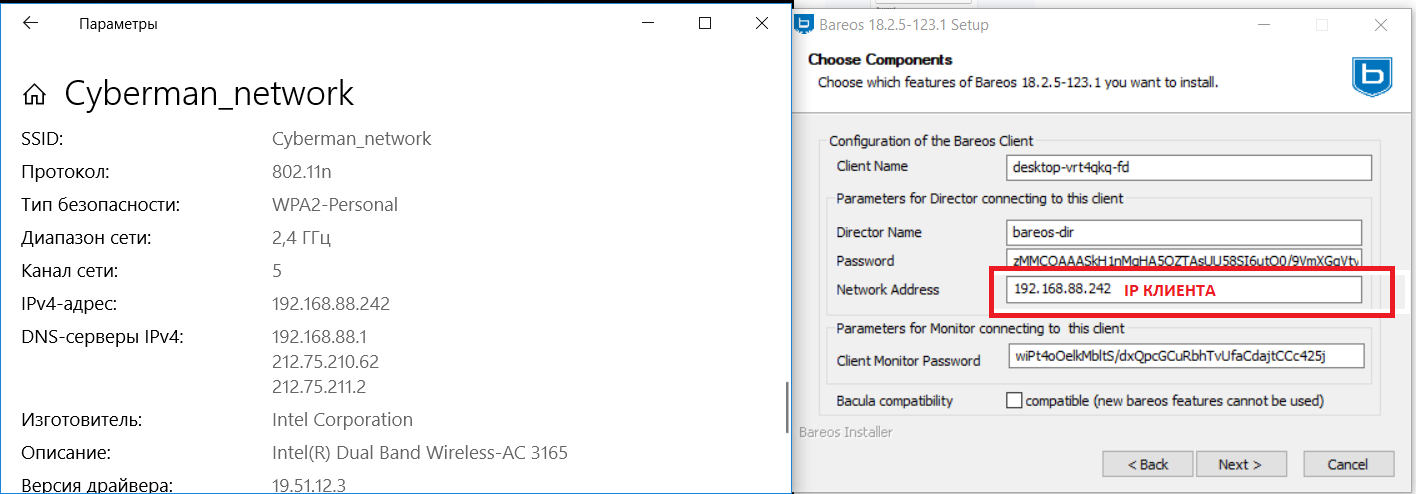
Task: Click the Next > button
Action: (1240, 464)
